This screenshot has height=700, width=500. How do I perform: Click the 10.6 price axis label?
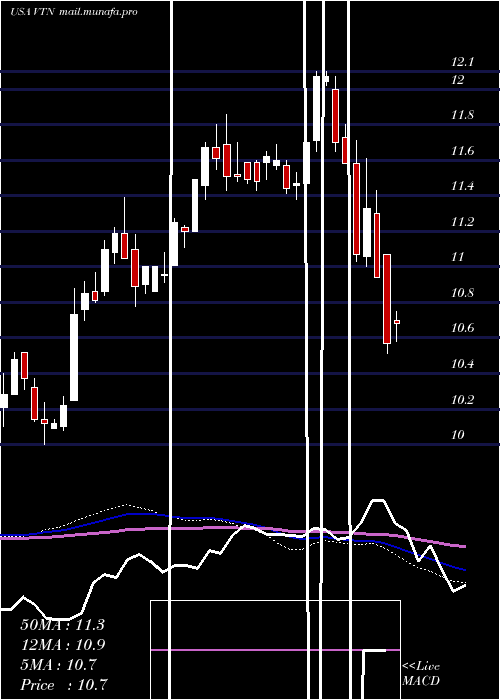(462, 328)
